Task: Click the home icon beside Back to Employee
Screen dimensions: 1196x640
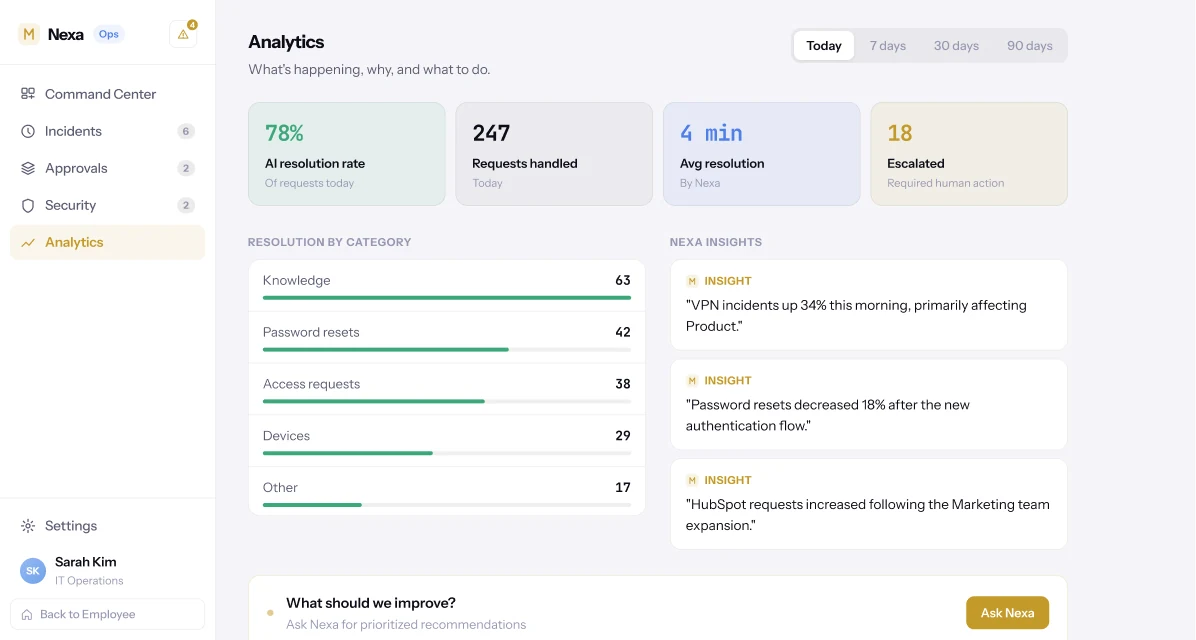Action: tap(27, 615)
